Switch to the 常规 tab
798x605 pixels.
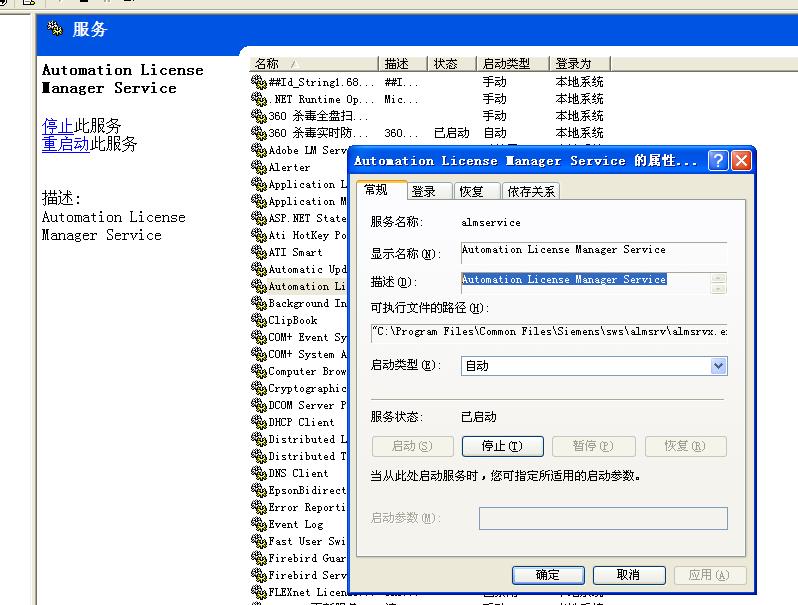pyautogui.click(x=381, y=190)
